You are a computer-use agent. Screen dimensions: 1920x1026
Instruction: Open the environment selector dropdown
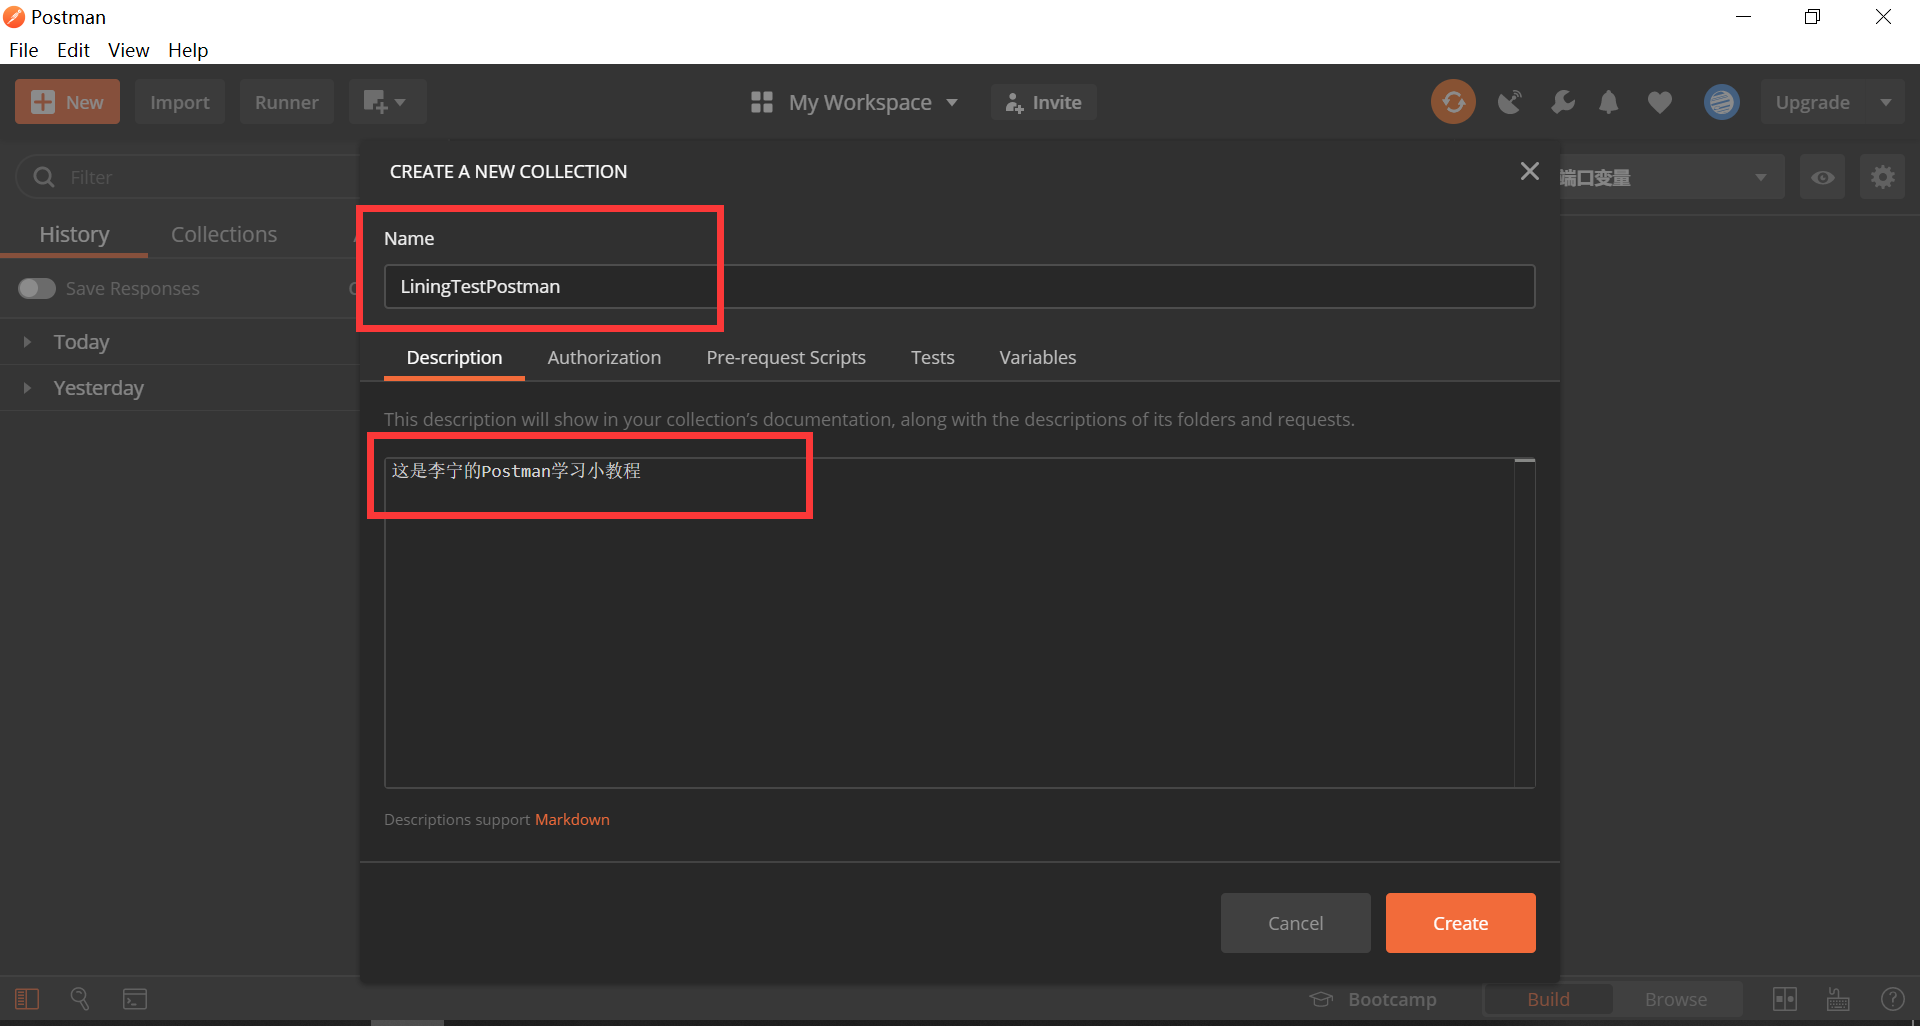click(x=1672, y=177)
